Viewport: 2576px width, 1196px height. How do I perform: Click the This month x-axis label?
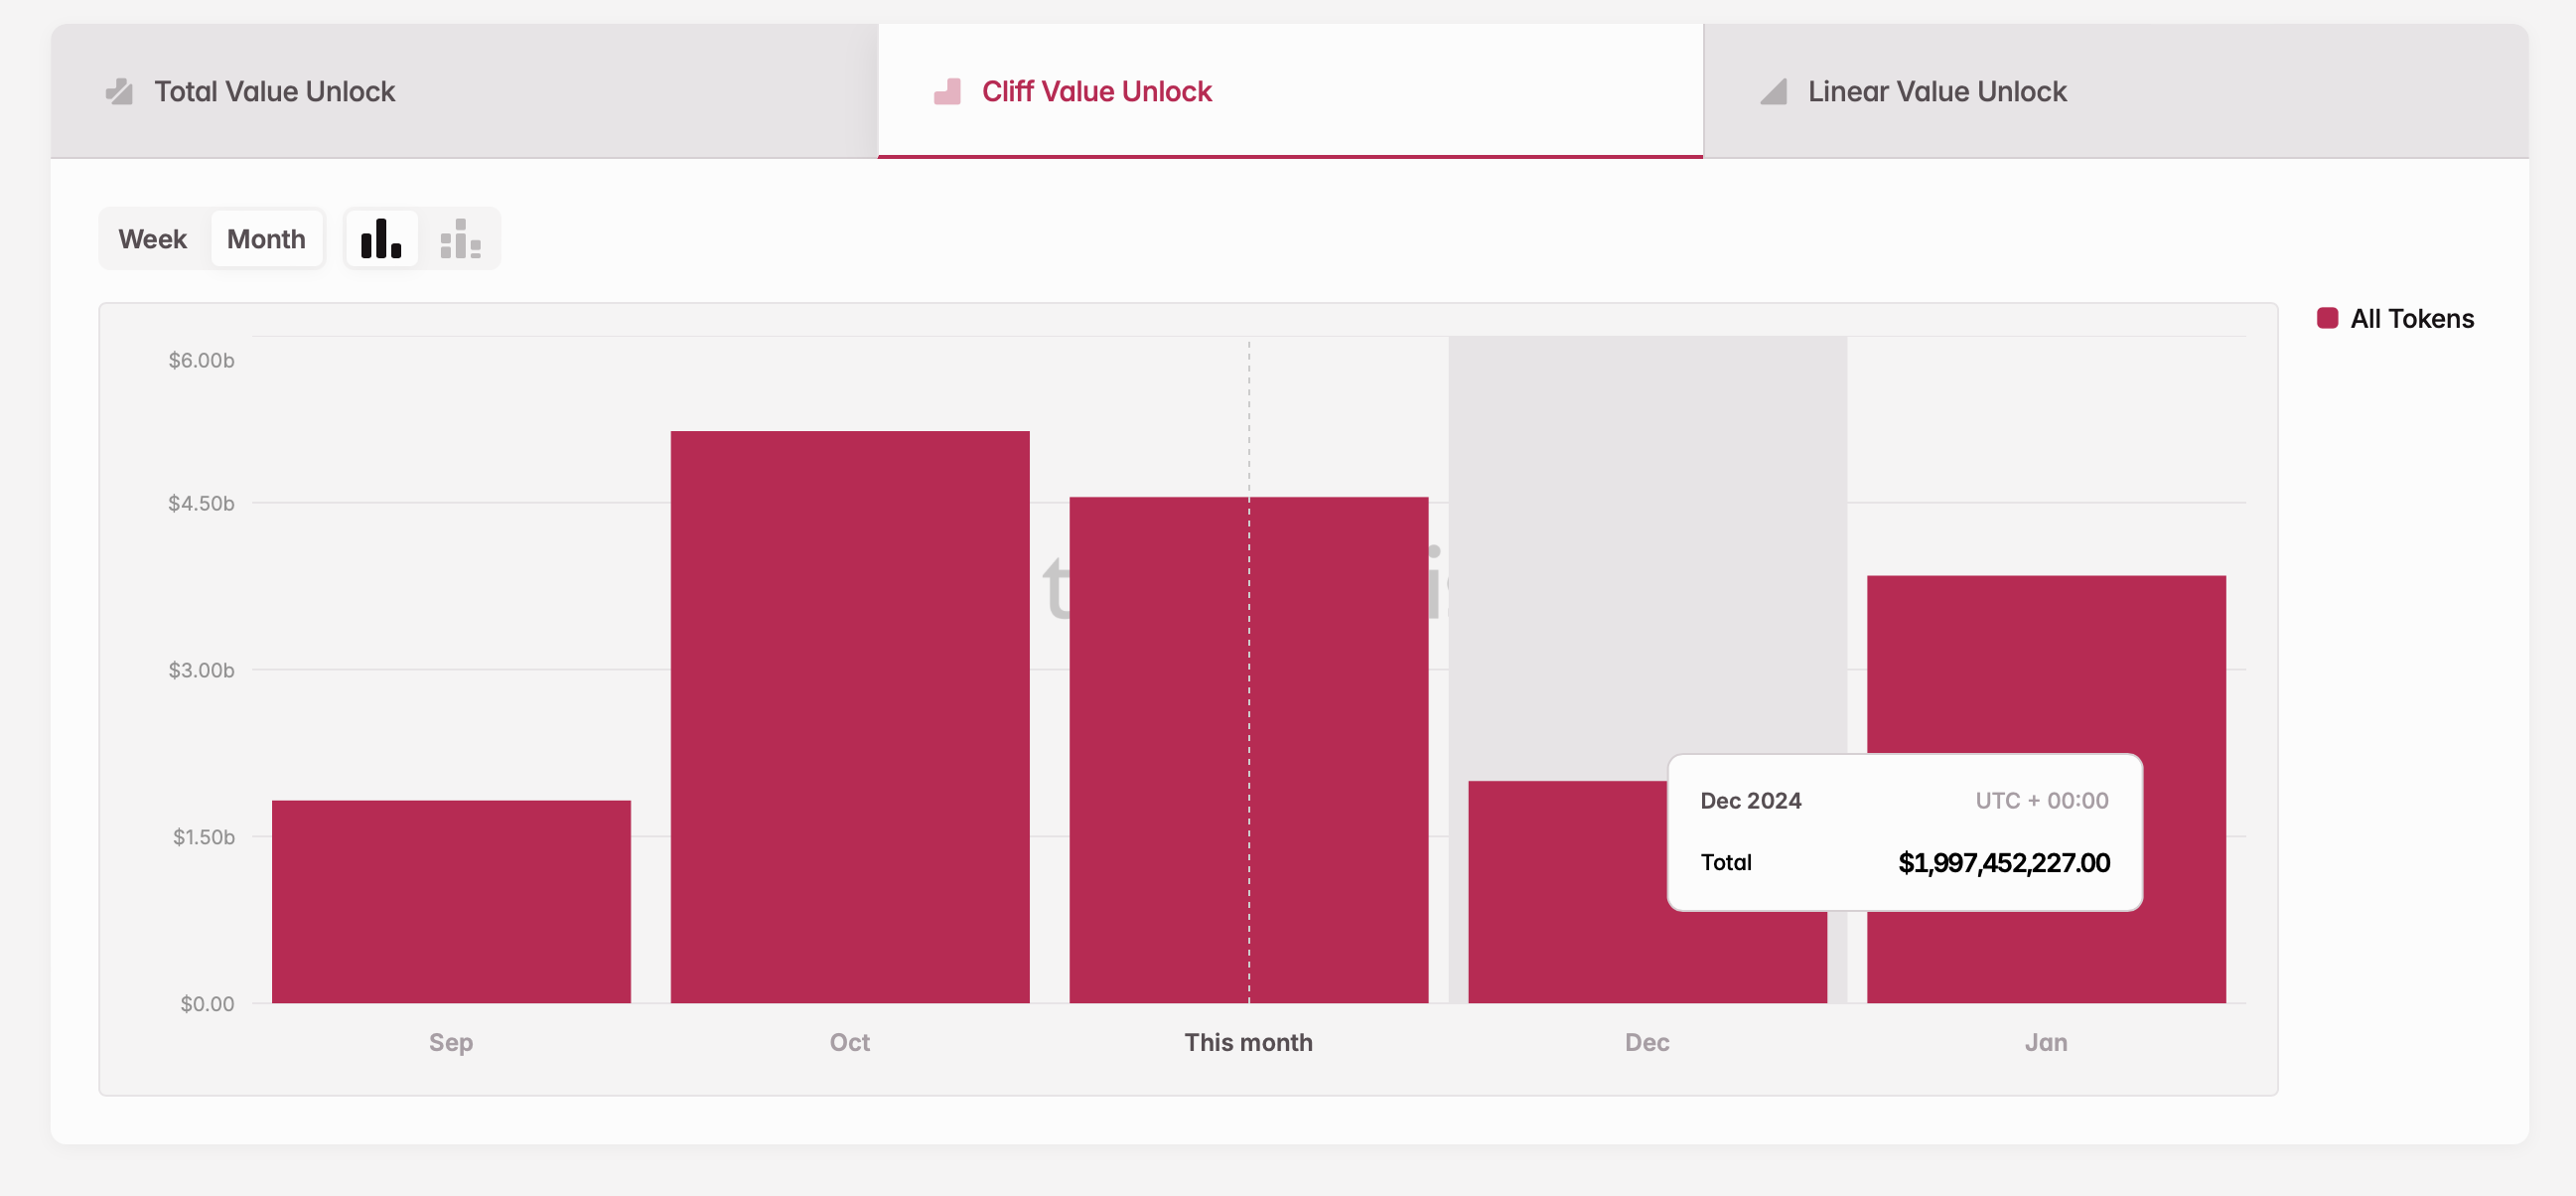[1248, 1042]
